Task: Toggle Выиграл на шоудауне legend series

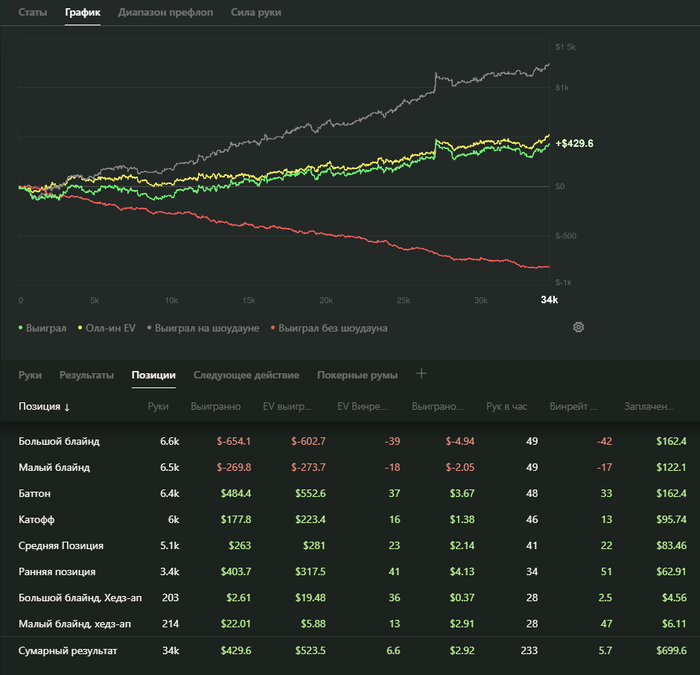Action: tap(203, 328)
